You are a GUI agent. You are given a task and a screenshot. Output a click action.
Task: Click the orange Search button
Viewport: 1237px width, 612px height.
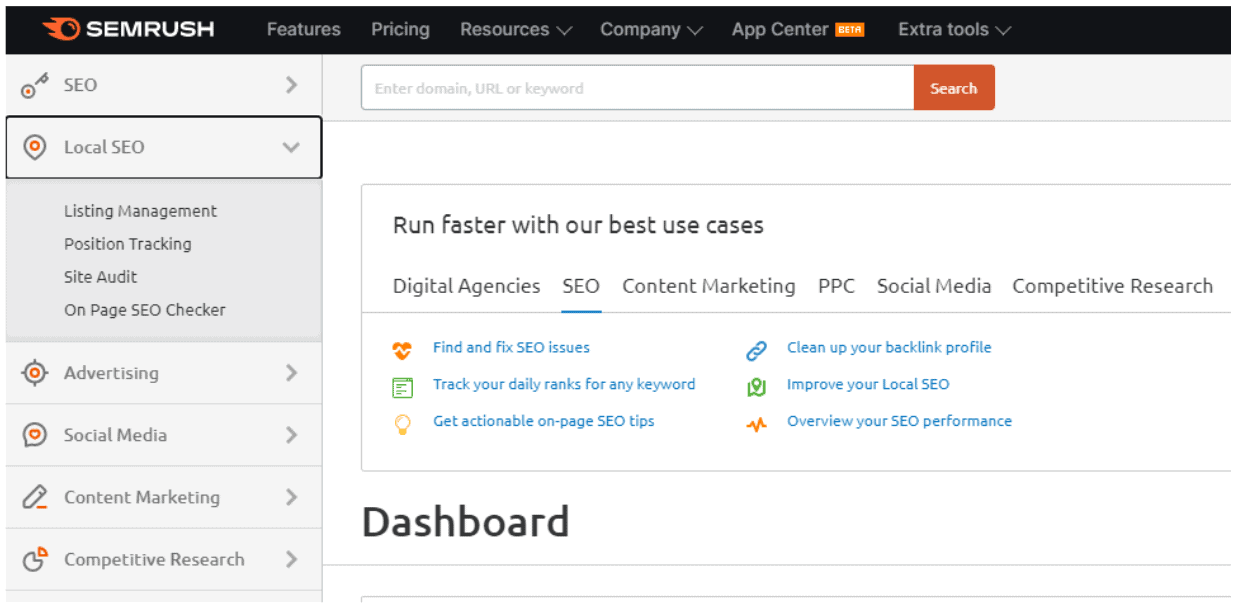click(954, 88)
